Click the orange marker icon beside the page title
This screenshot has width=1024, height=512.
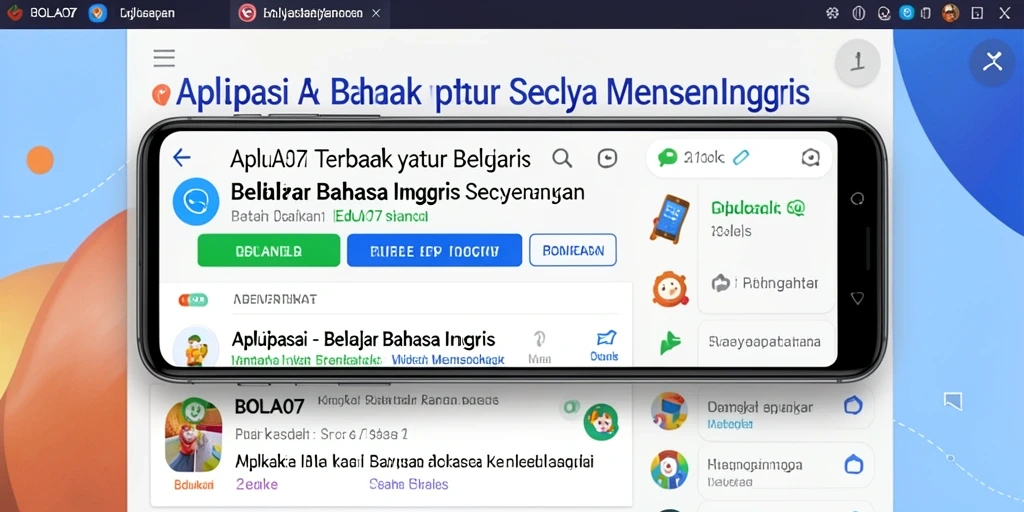[161, 94]
